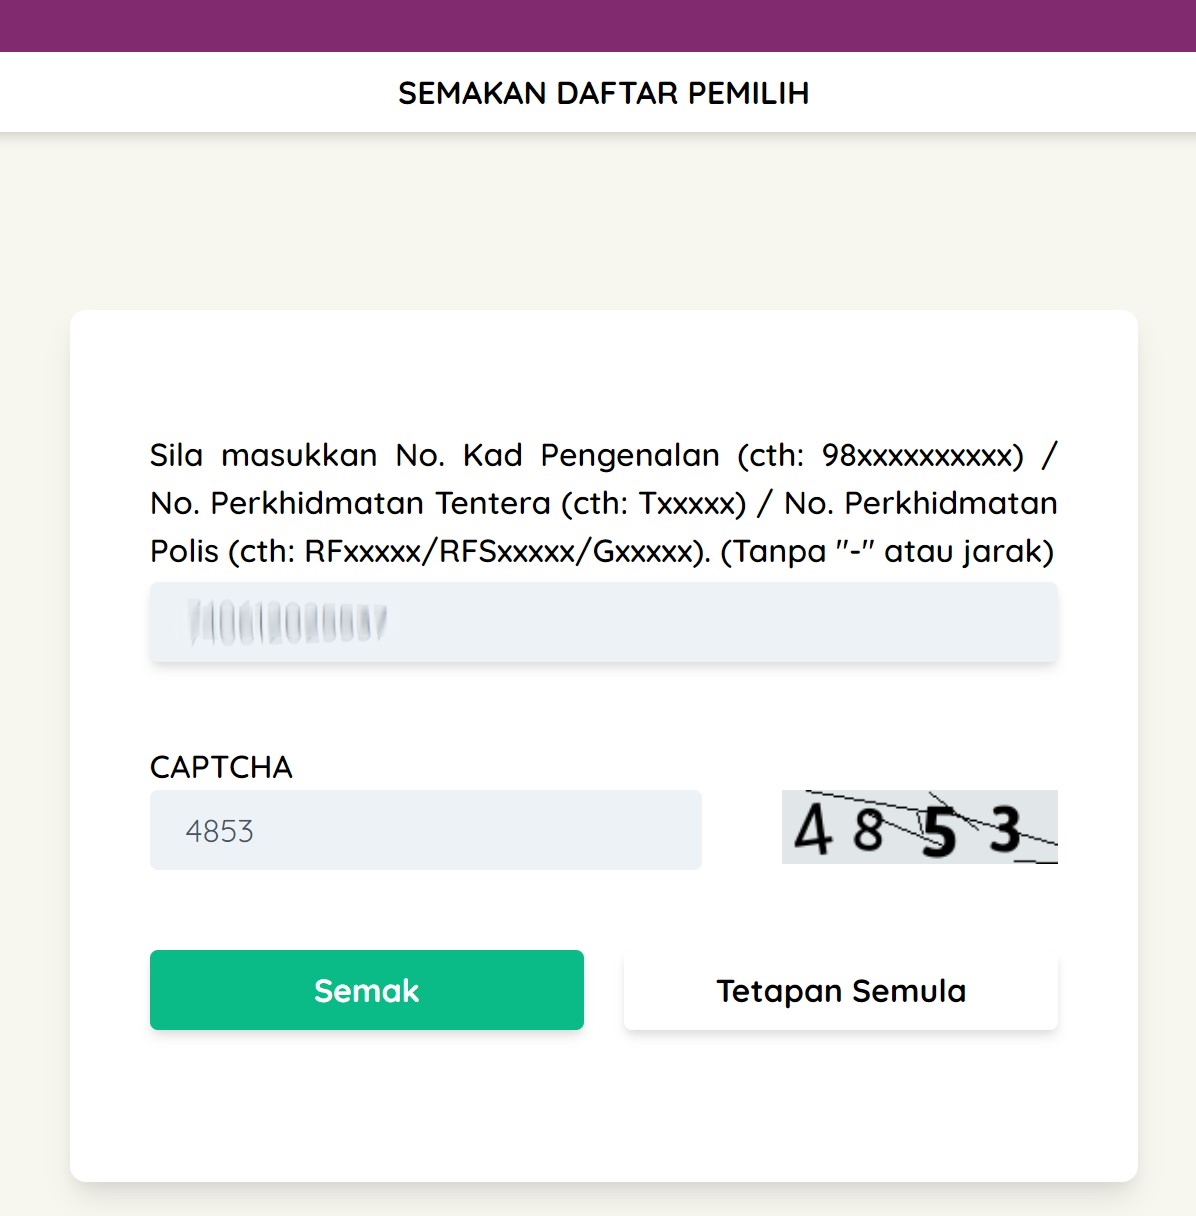Screen dimensions: 1196x1216
Task: Click the white form card background
Action: point(603,1120)
